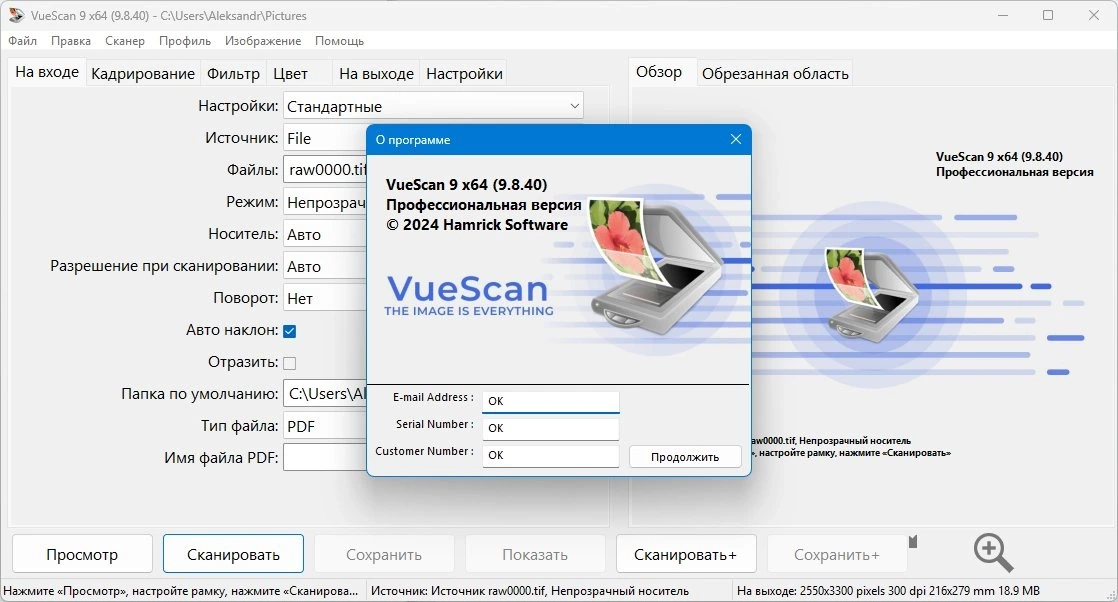Click the Сканировать+ button
This screenshot has width=1118, height=602.
tap(685, 554)
